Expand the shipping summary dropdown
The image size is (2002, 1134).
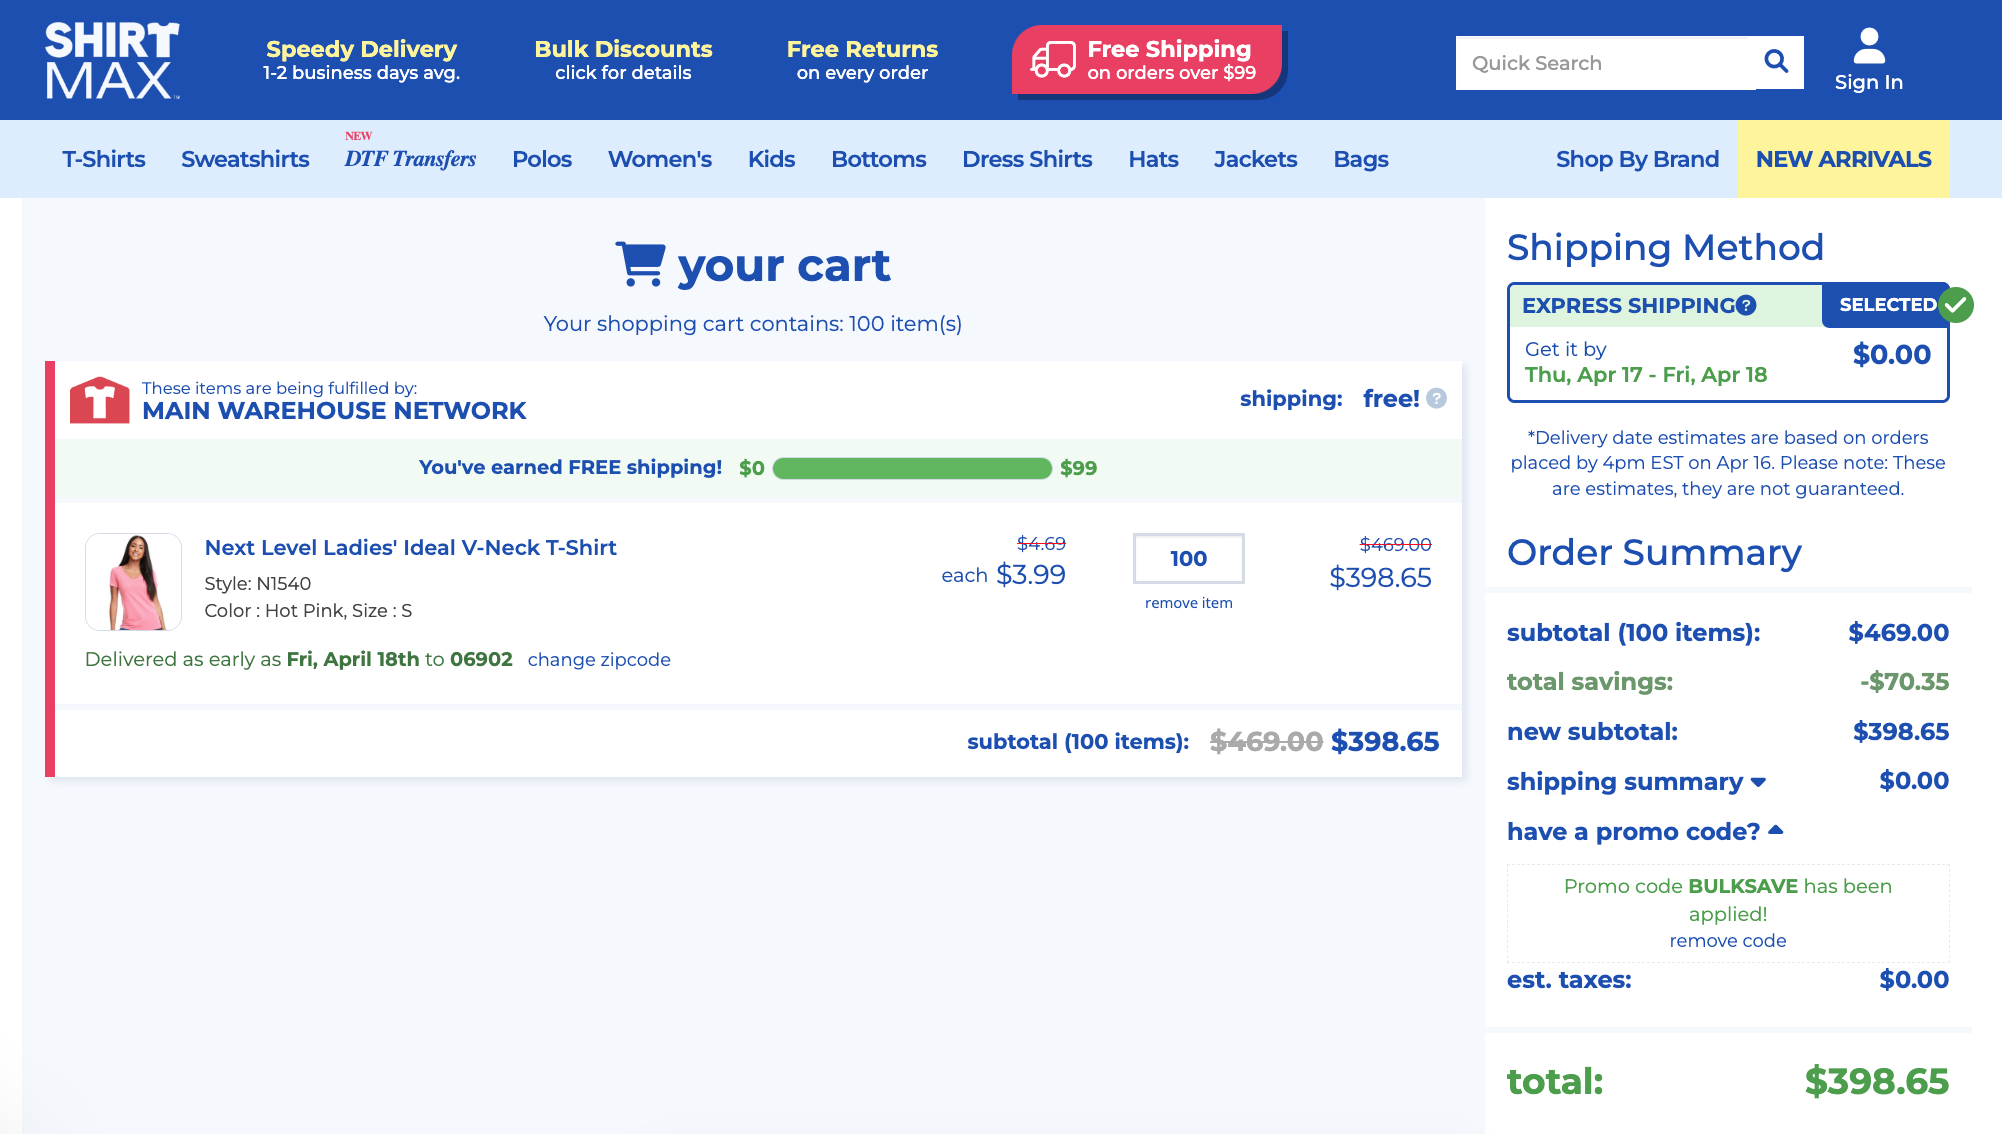click(1759, 782)
